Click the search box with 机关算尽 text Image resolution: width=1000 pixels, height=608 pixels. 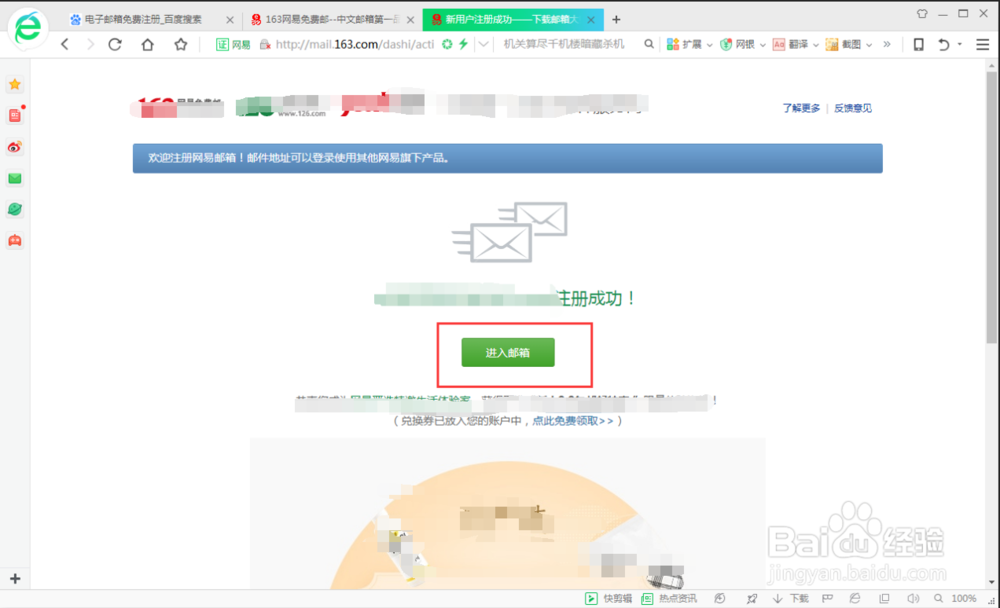(x=564, y=44)
